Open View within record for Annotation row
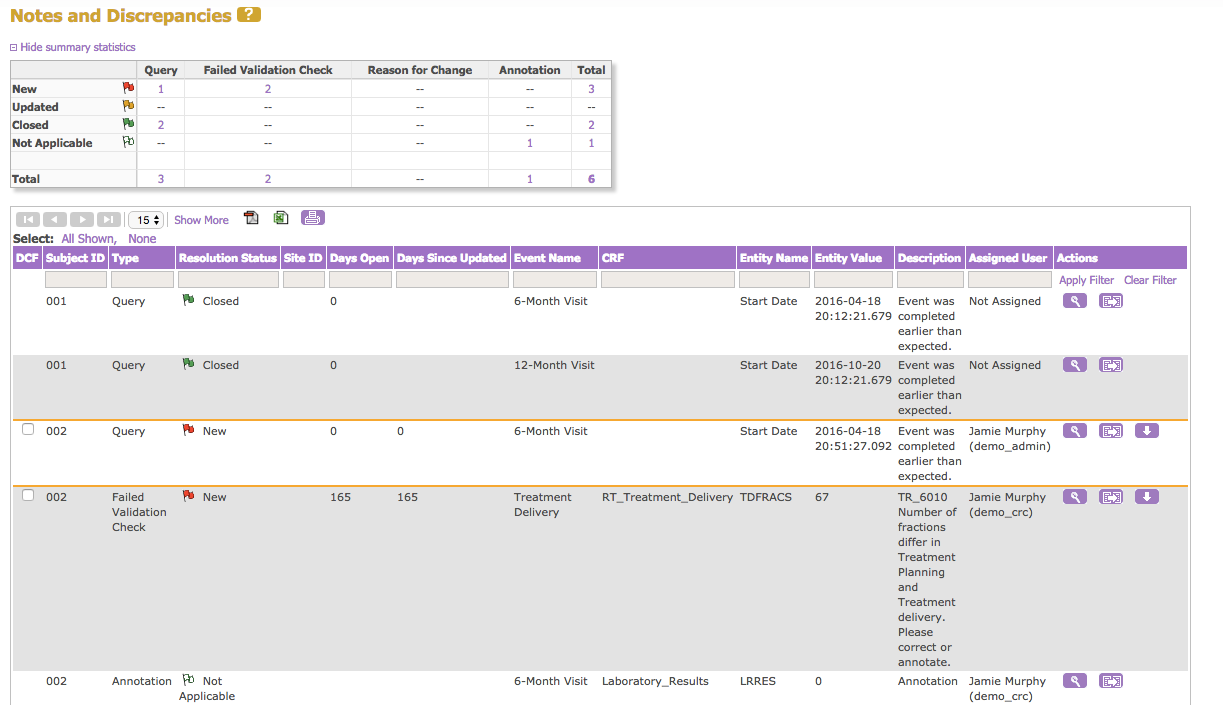 click(x=1110, y=681)
